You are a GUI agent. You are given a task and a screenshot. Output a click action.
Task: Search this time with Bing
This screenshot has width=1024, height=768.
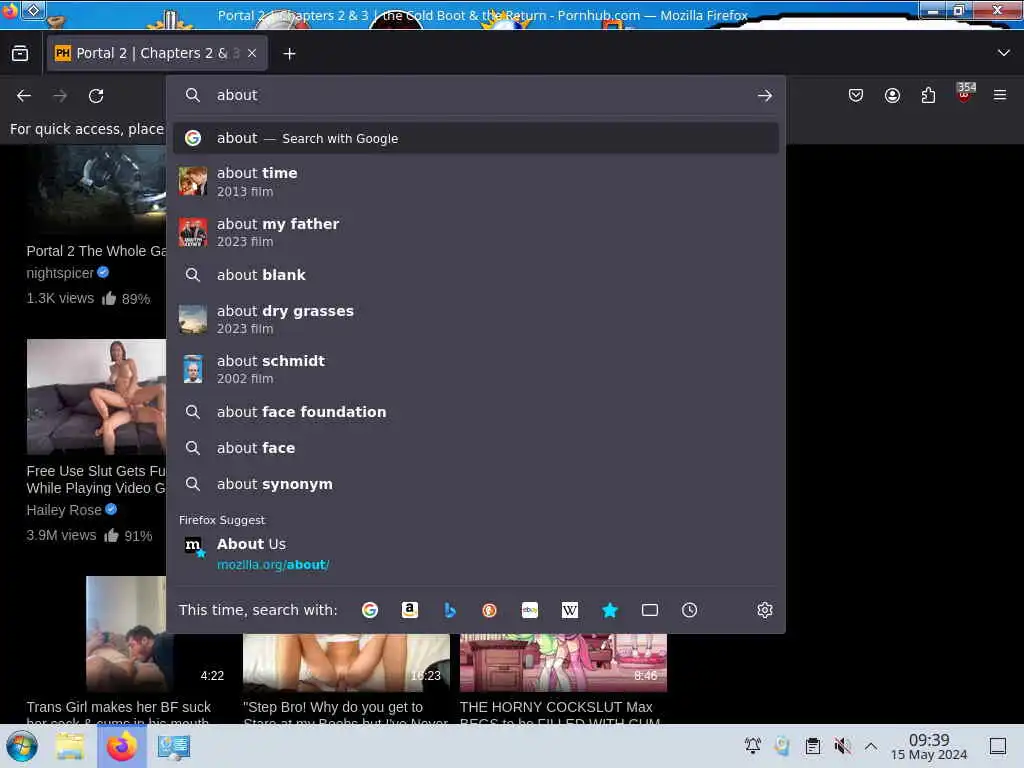[450, 610]
